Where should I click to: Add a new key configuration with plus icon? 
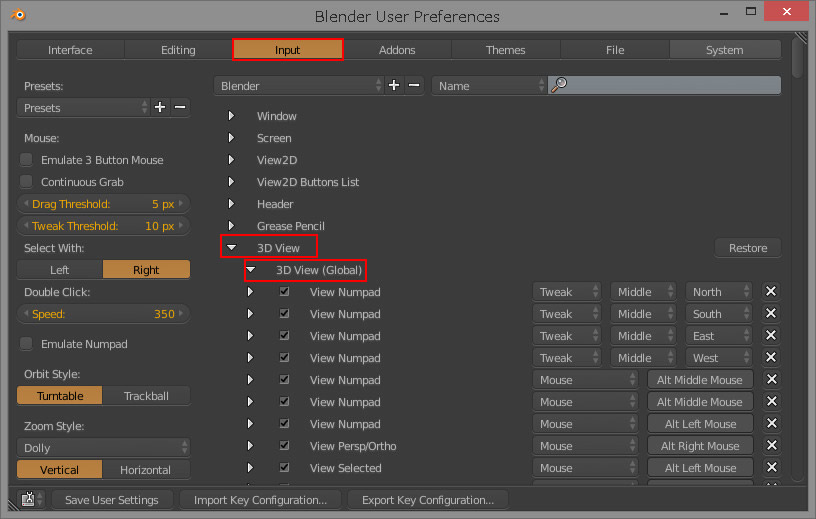point(394,85)
